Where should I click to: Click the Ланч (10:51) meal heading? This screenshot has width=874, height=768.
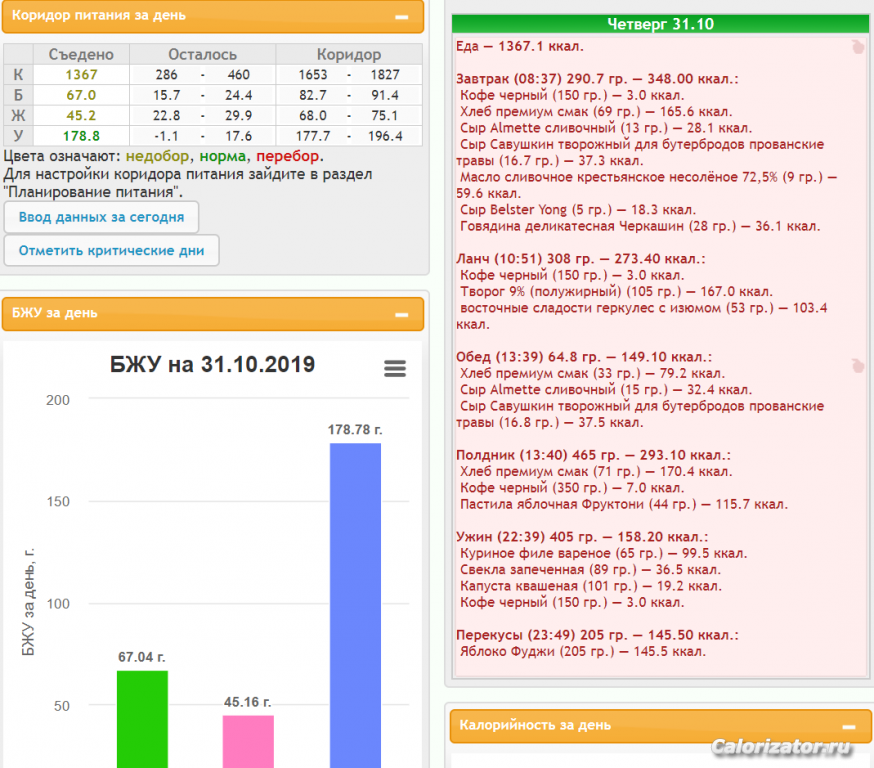coord(580,259)
